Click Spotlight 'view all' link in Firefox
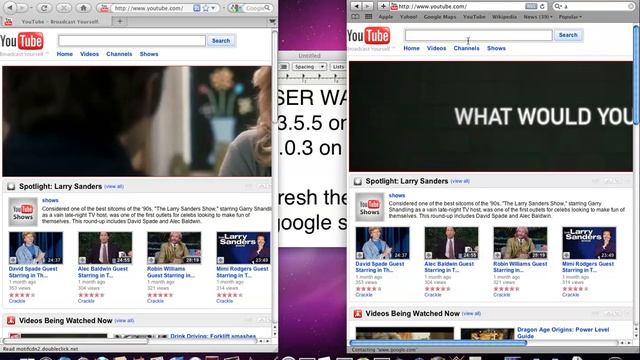 point(114,187)
